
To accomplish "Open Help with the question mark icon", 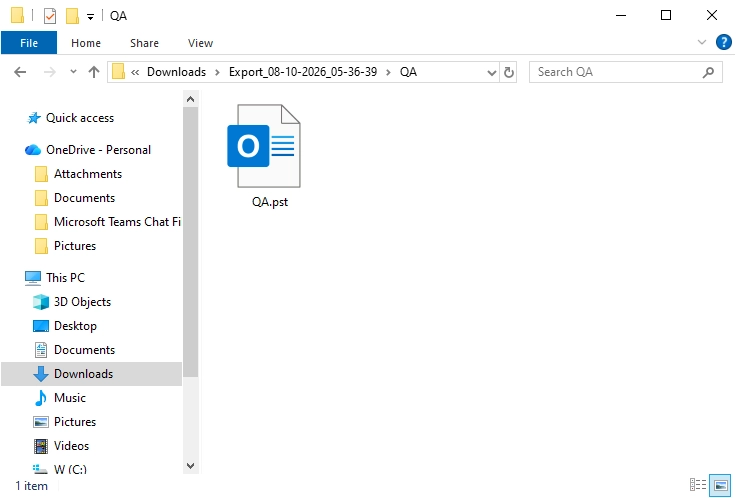I will 723,42.
